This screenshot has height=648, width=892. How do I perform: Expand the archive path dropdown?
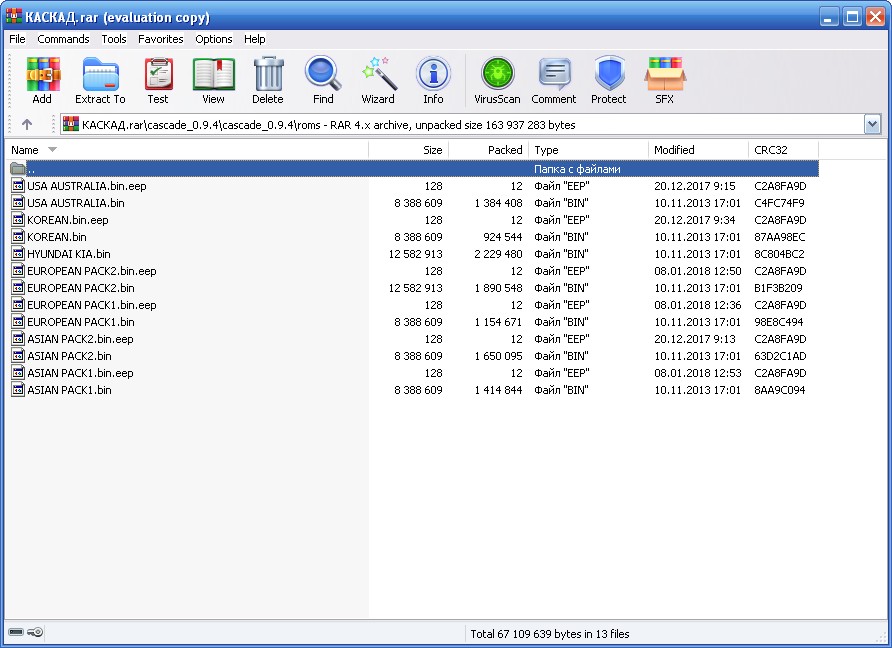pos(872,125)
